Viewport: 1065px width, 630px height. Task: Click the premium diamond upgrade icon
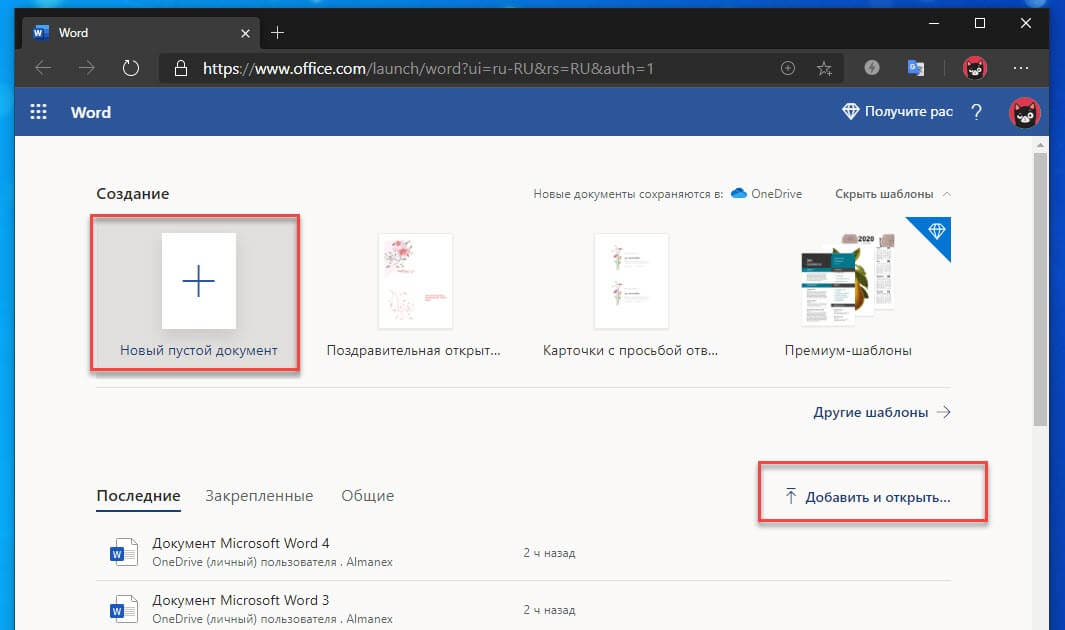point(850,112)
